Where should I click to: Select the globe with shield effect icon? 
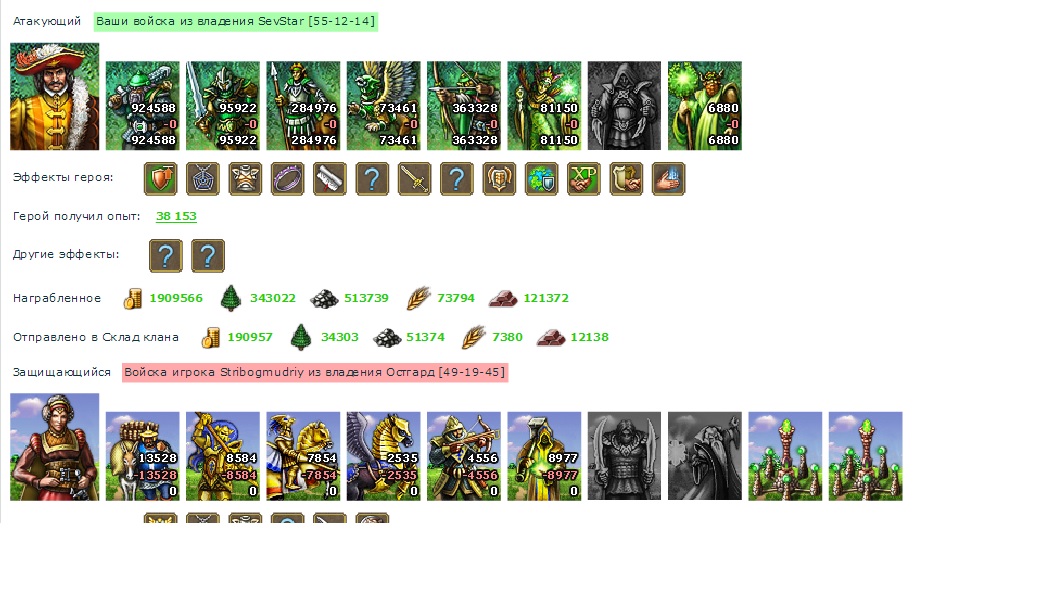coord(541,179)
